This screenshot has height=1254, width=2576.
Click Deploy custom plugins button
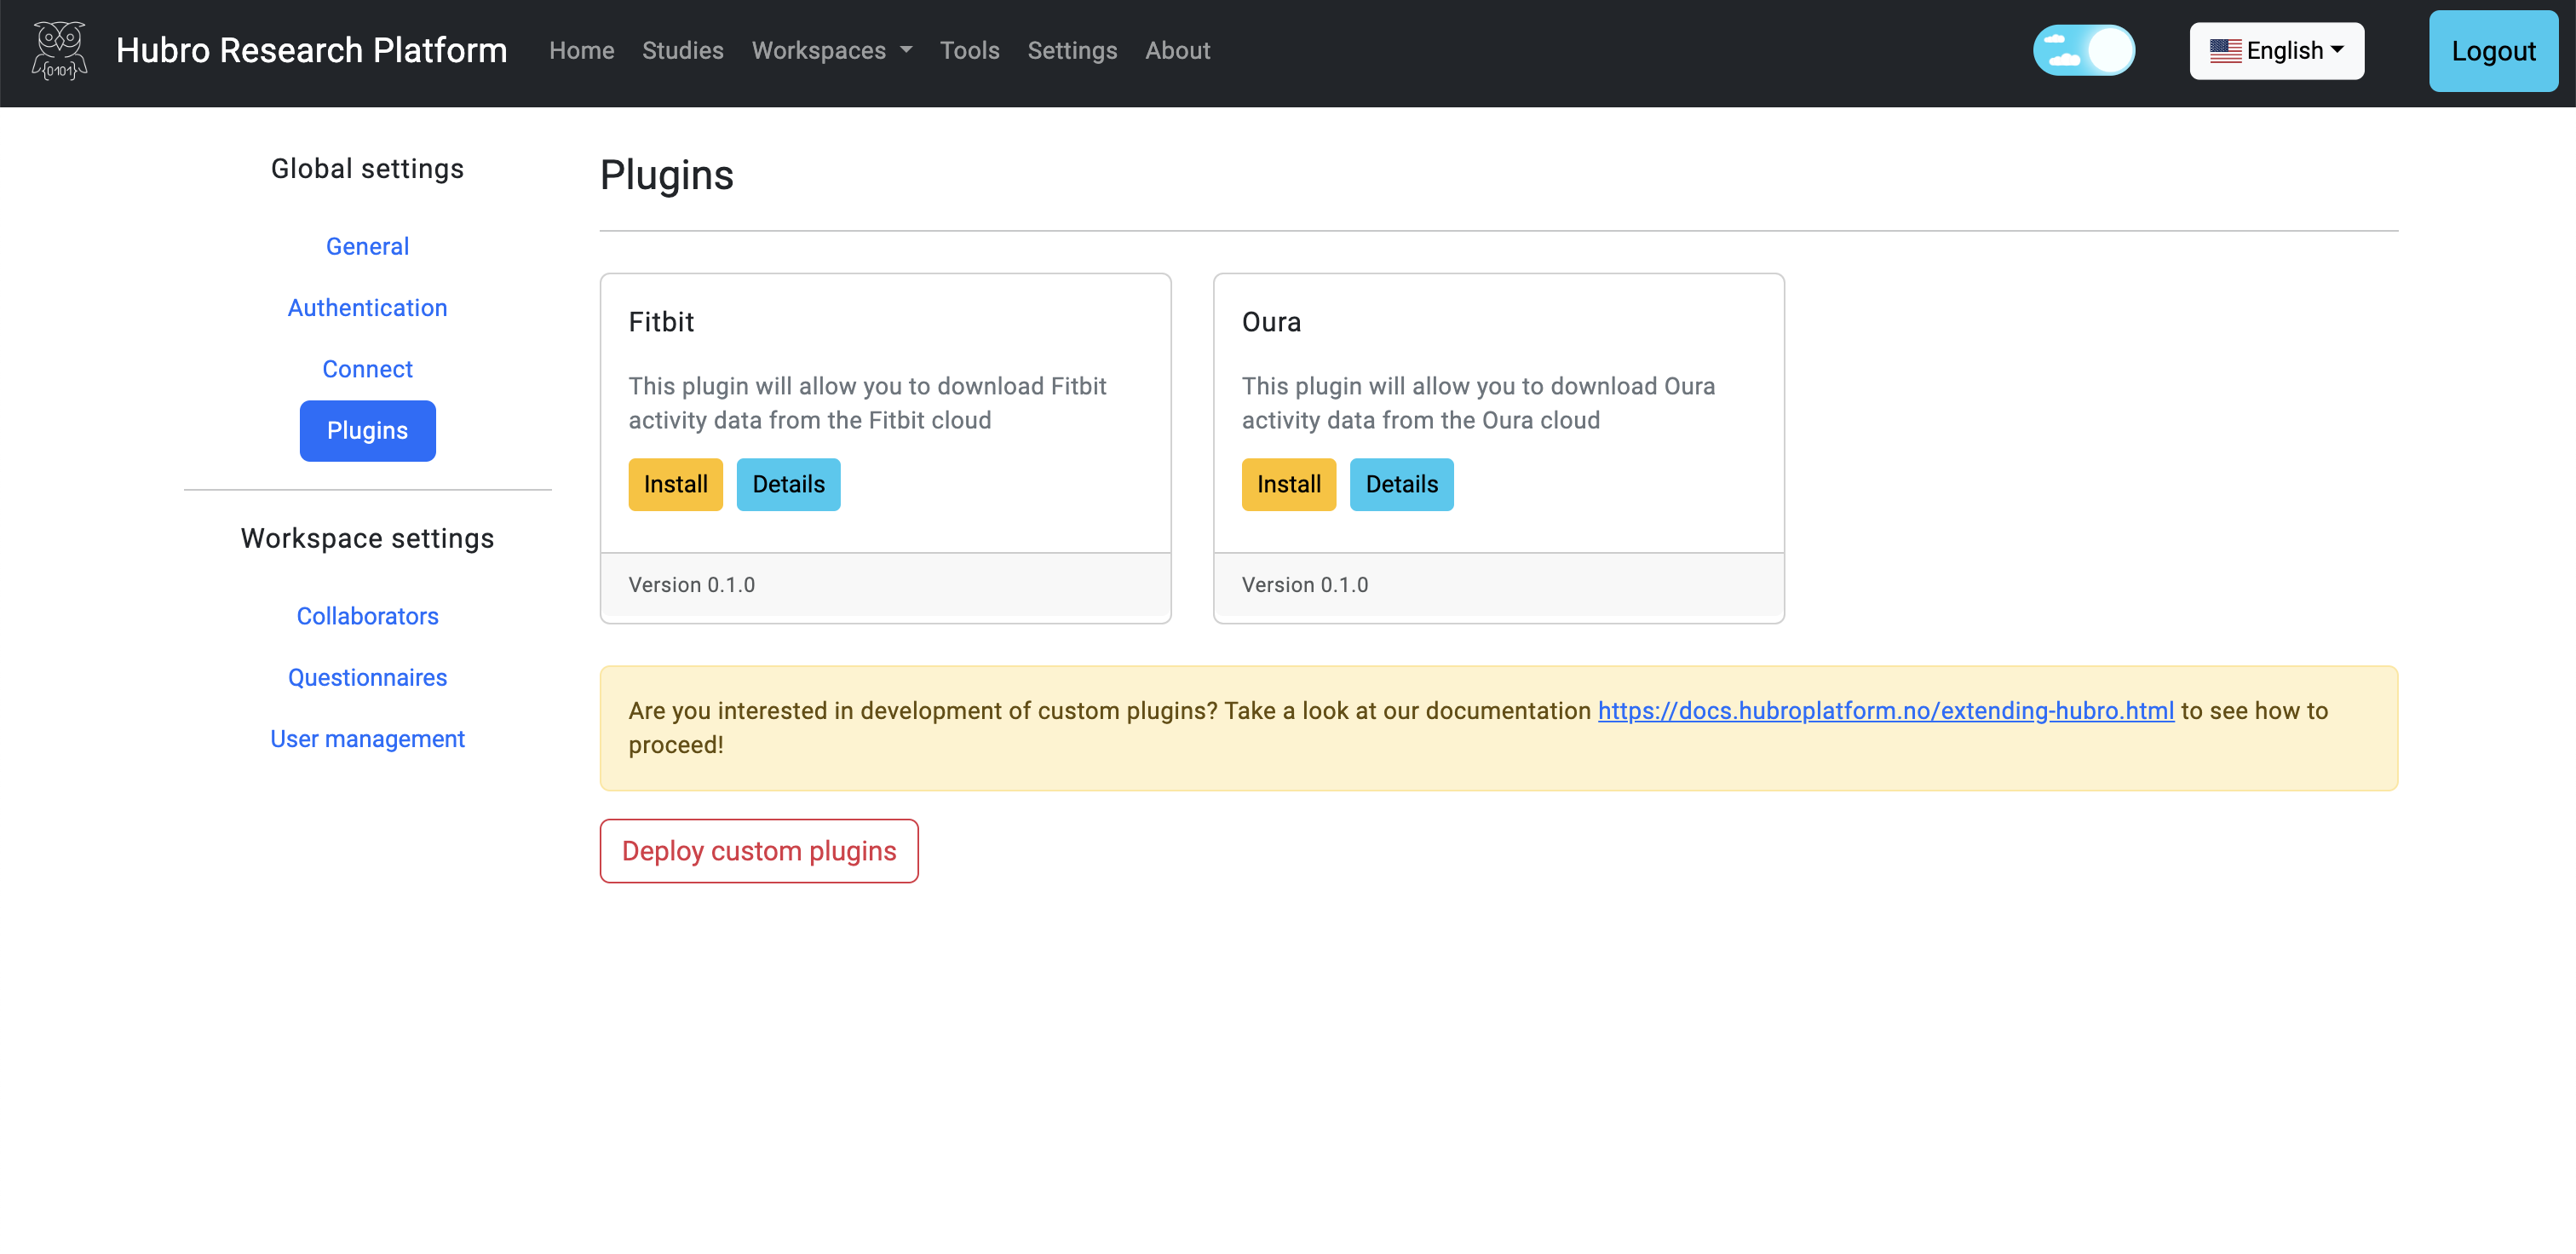pos(757,849)
